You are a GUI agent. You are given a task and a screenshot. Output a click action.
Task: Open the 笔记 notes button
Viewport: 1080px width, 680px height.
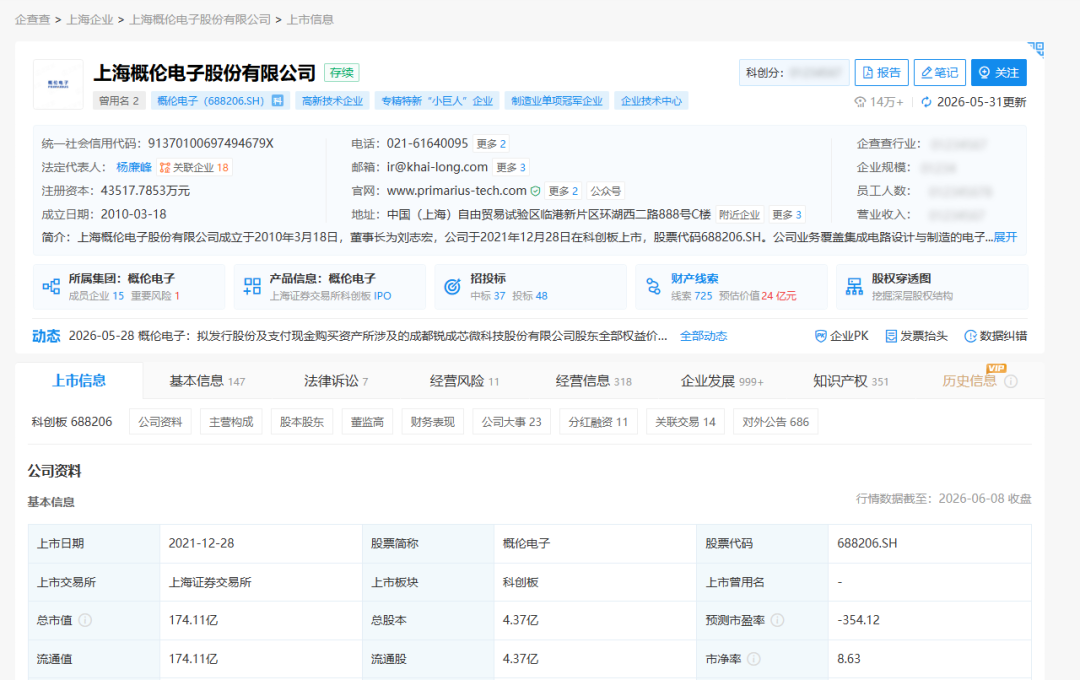(939, 72)
